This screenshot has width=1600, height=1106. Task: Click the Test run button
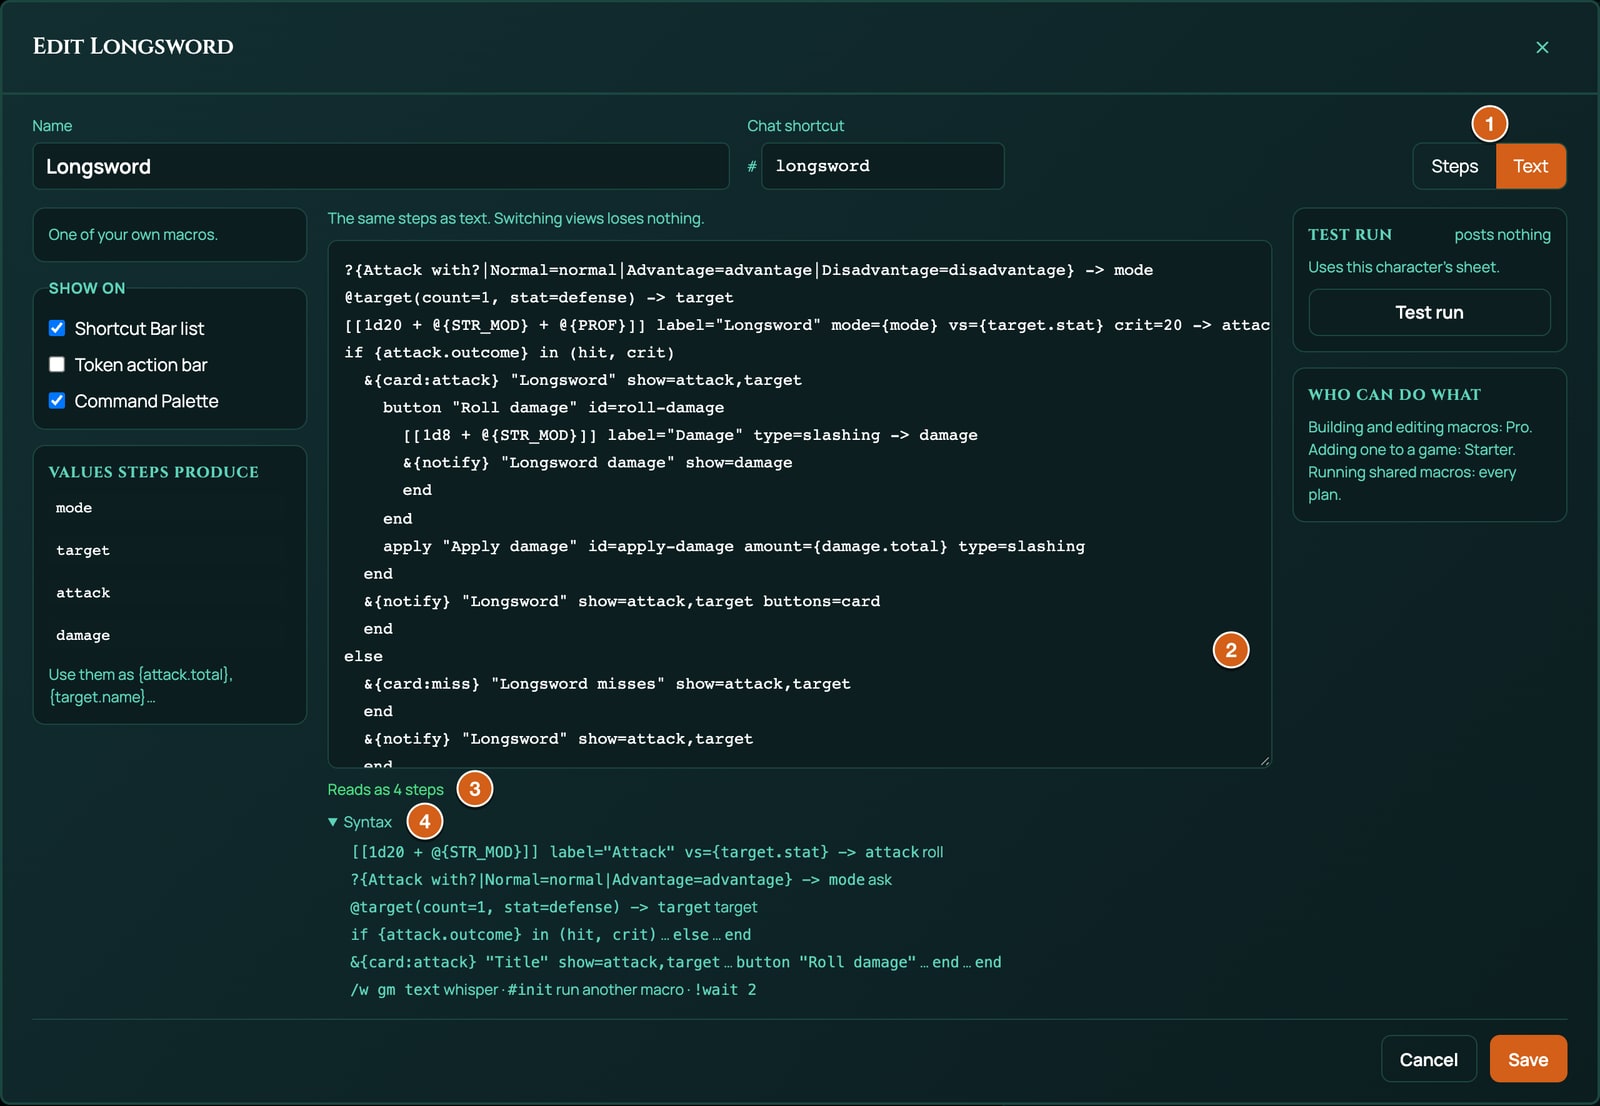click(x=1429, y=313)
